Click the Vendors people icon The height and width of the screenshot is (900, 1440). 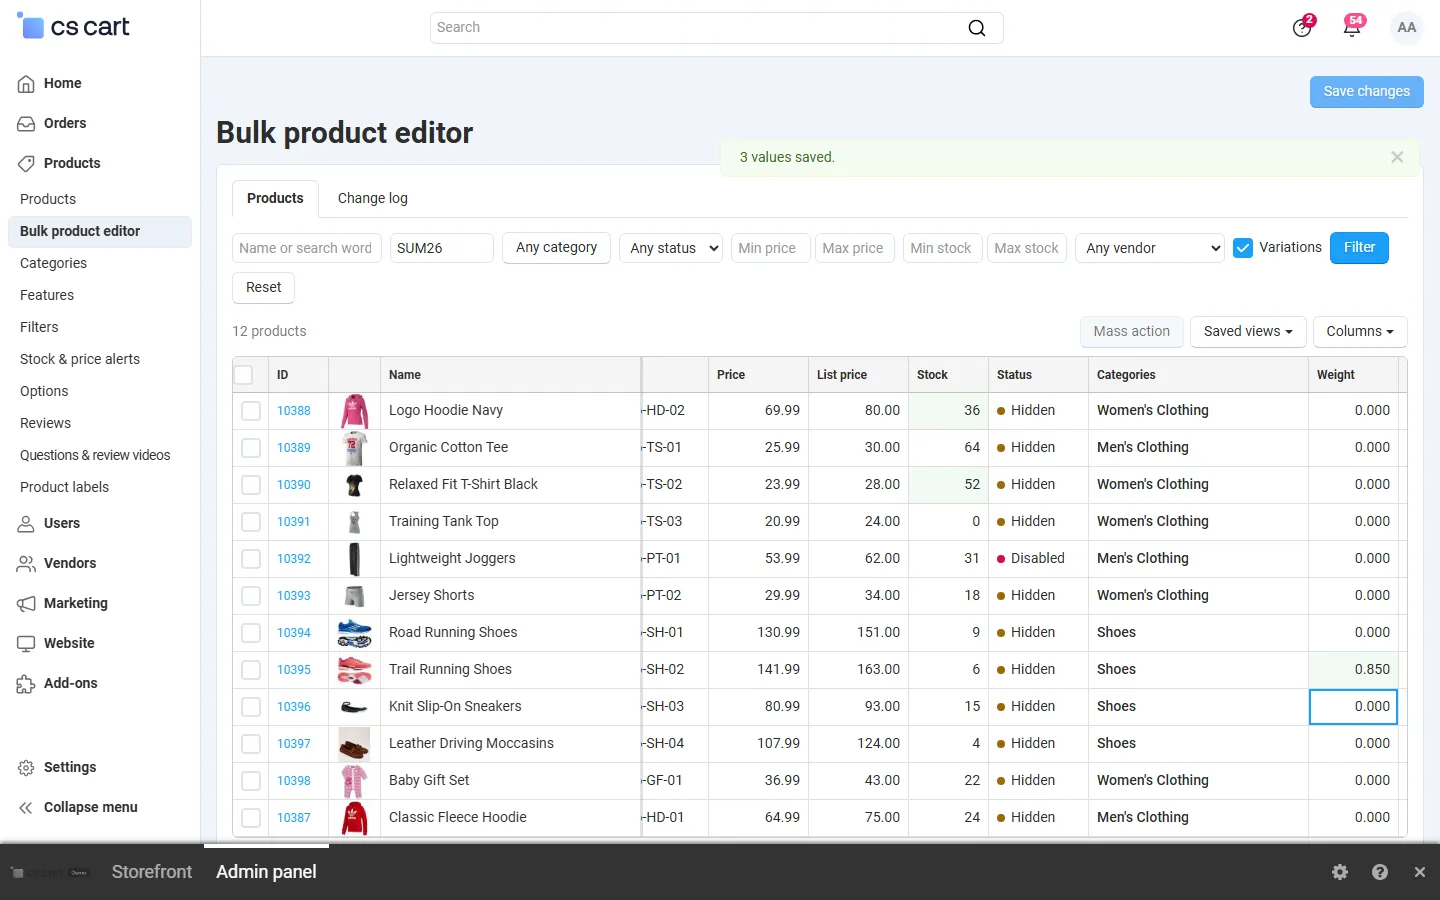(x=26, y=564)
